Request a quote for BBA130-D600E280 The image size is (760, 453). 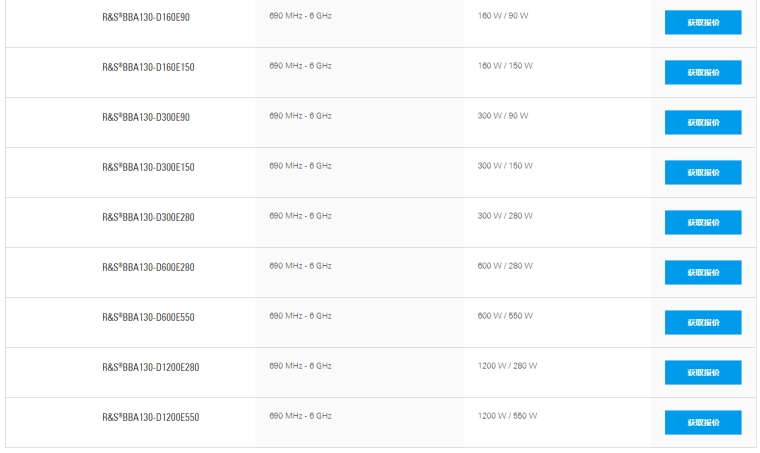pos(703,273)
